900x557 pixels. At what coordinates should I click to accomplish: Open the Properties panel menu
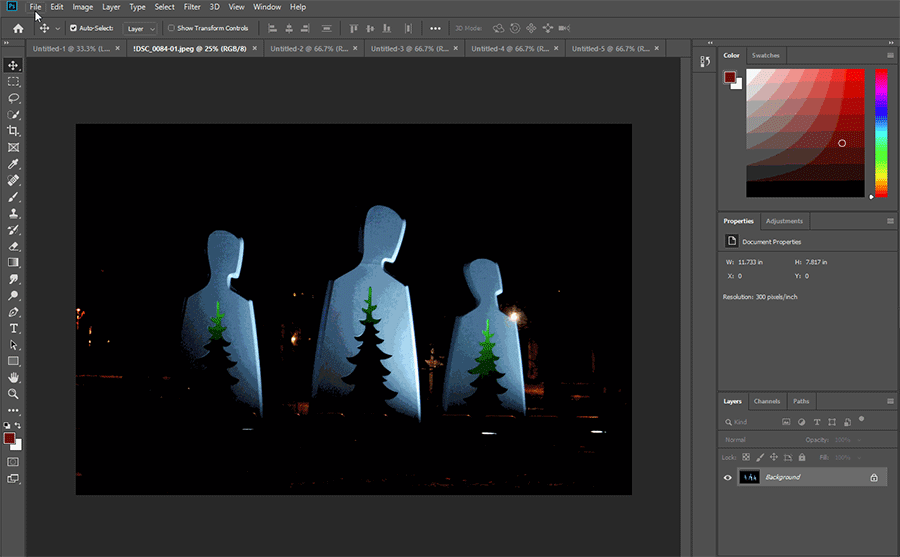tap(890, 221)
